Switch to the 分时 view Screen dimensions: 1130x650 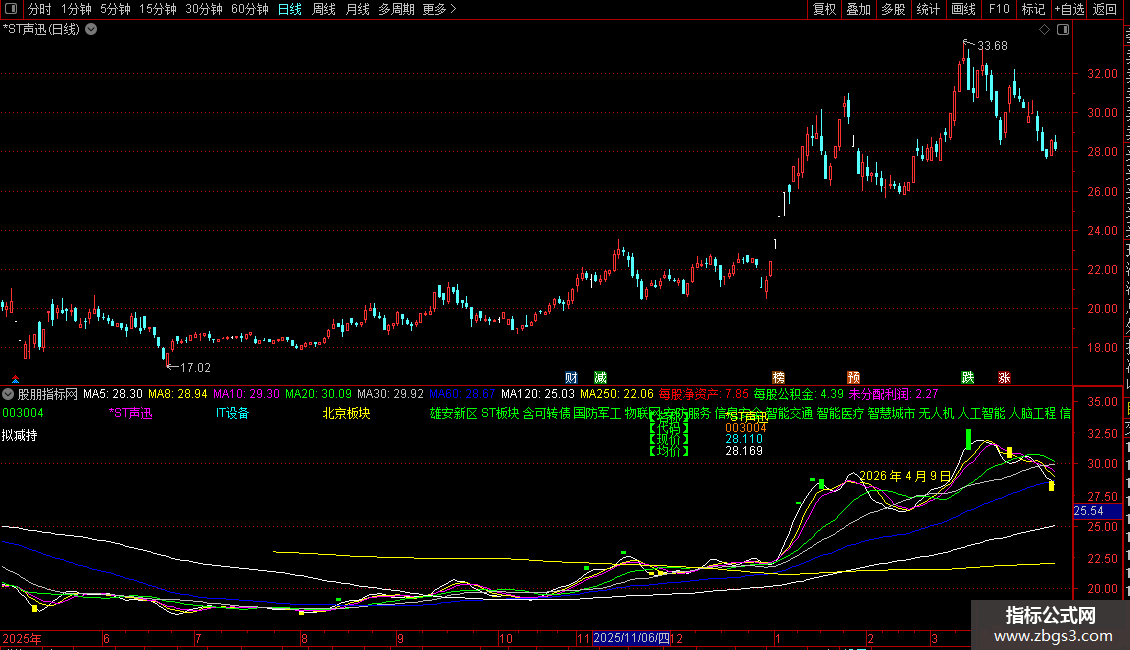click(x=40, y=9)
